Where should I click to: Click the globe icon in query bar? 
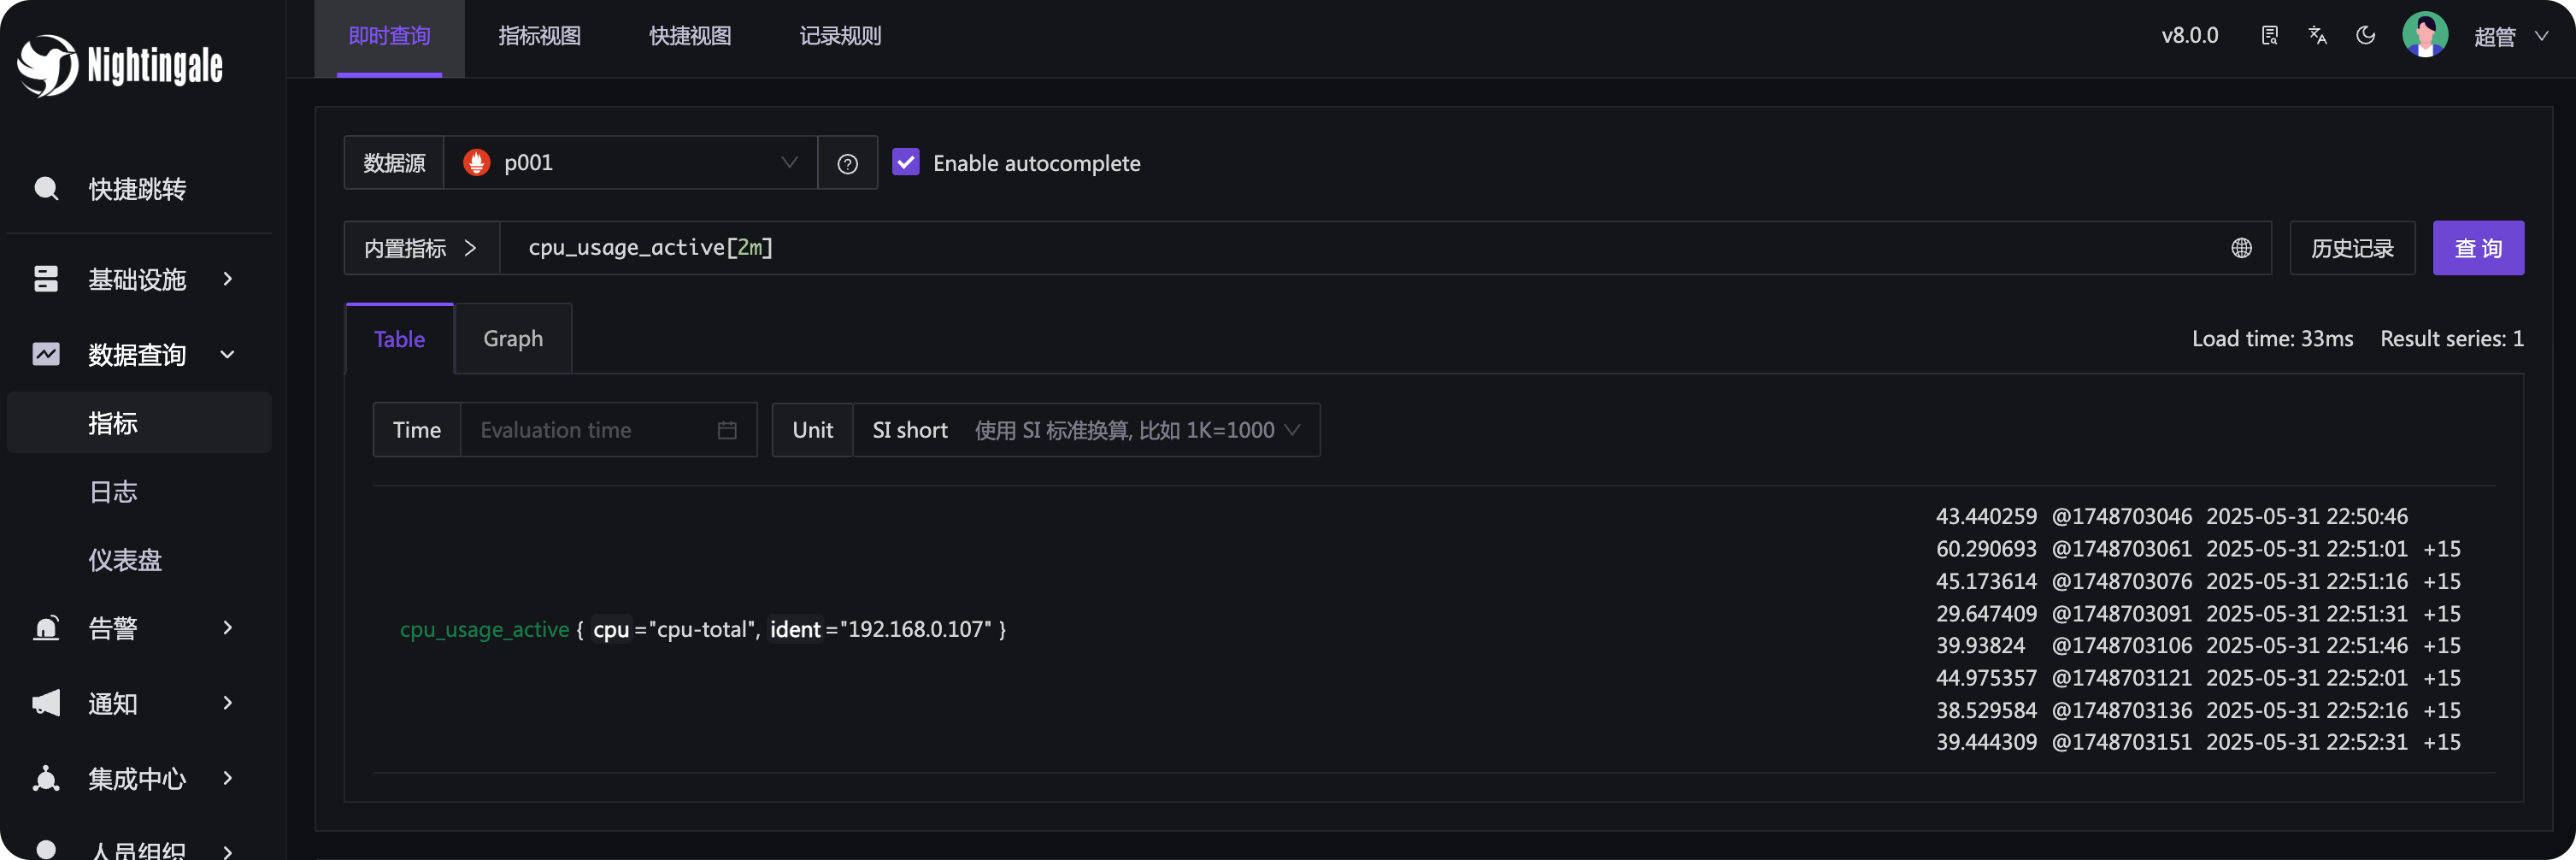tap(2241, 248)
